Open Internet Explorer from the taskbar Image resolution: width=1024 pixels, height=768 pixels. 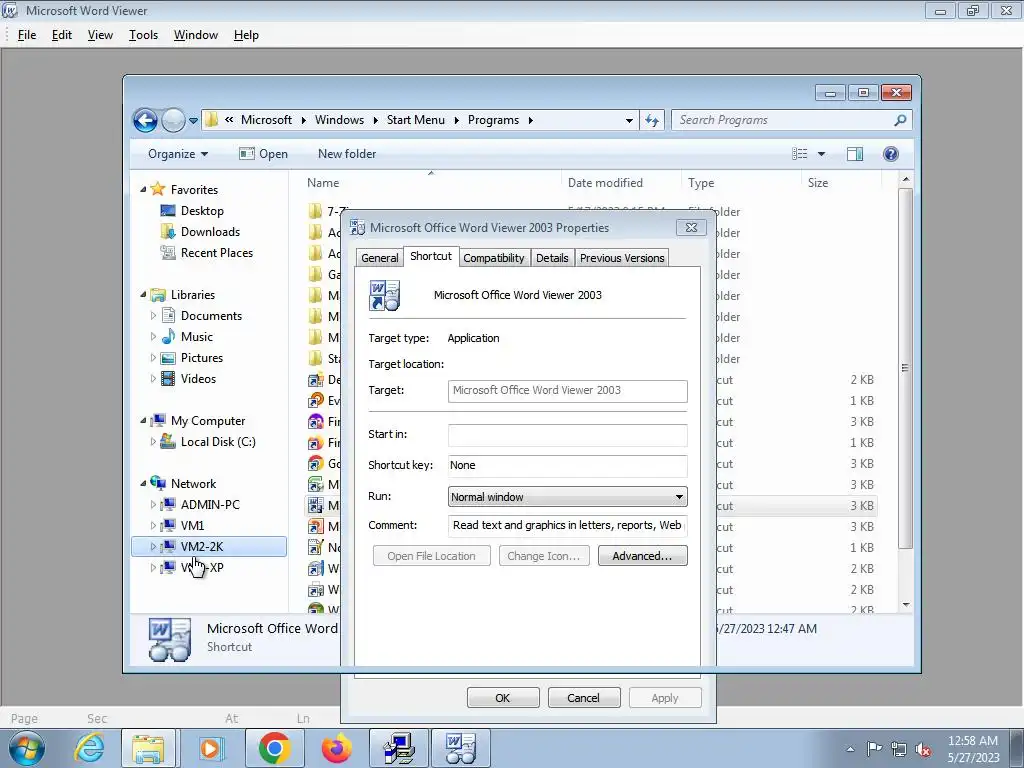pyautogui.click(x=89, y=748)
